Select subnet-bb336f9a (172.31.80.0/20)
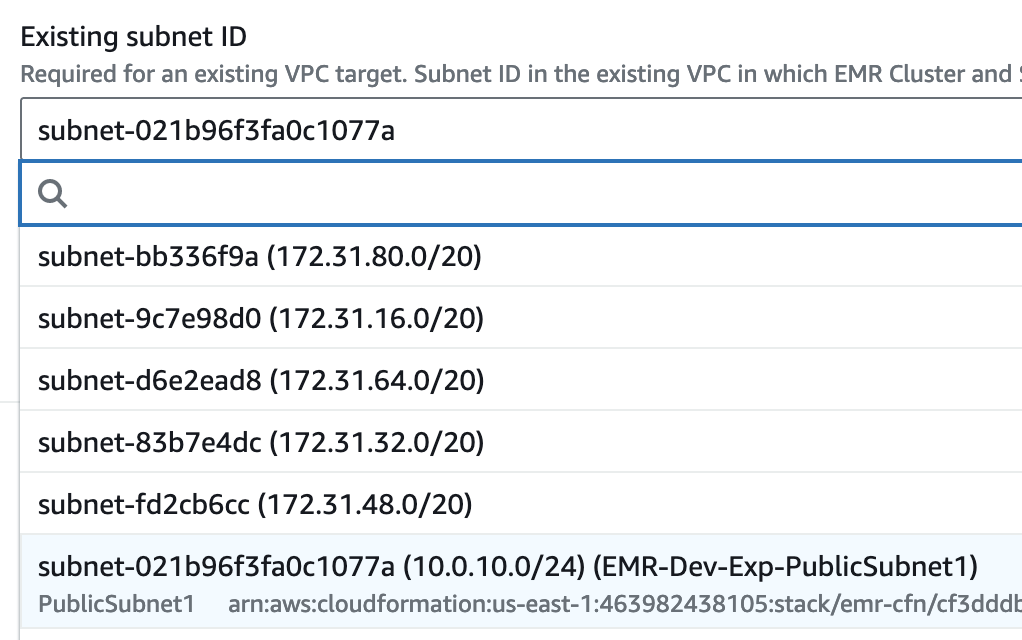This screenshot has height=640, width=1022. [x=521, y=256]
